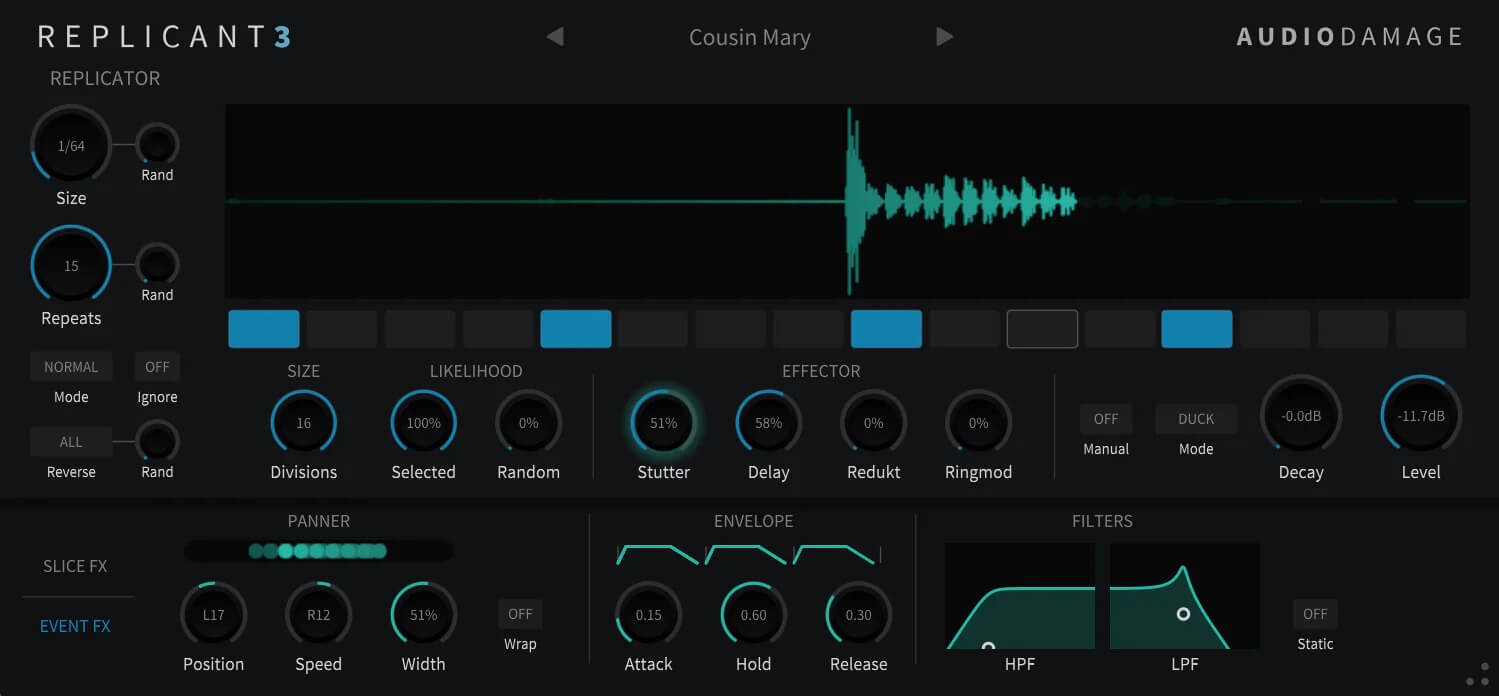This screenshot has height=696, width=1499.
Task: Click the Divisions knob in Size section
Action: click(x=303, y=422)
